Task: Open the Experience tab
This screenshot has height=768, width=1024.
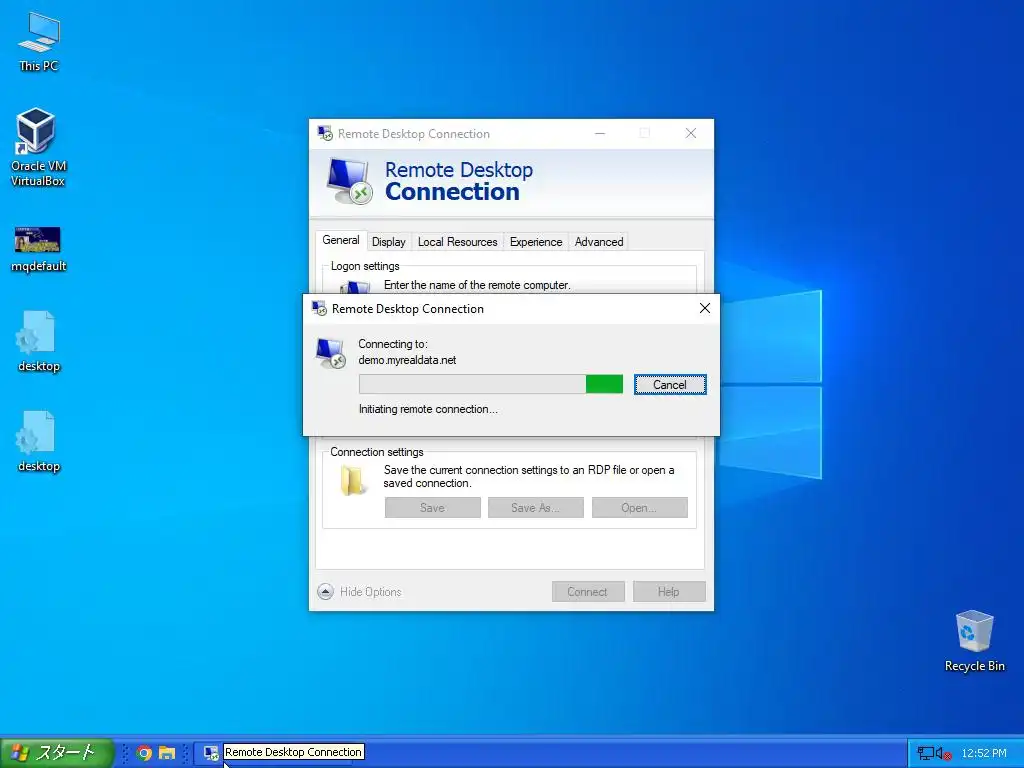Action: coord(536,242)
